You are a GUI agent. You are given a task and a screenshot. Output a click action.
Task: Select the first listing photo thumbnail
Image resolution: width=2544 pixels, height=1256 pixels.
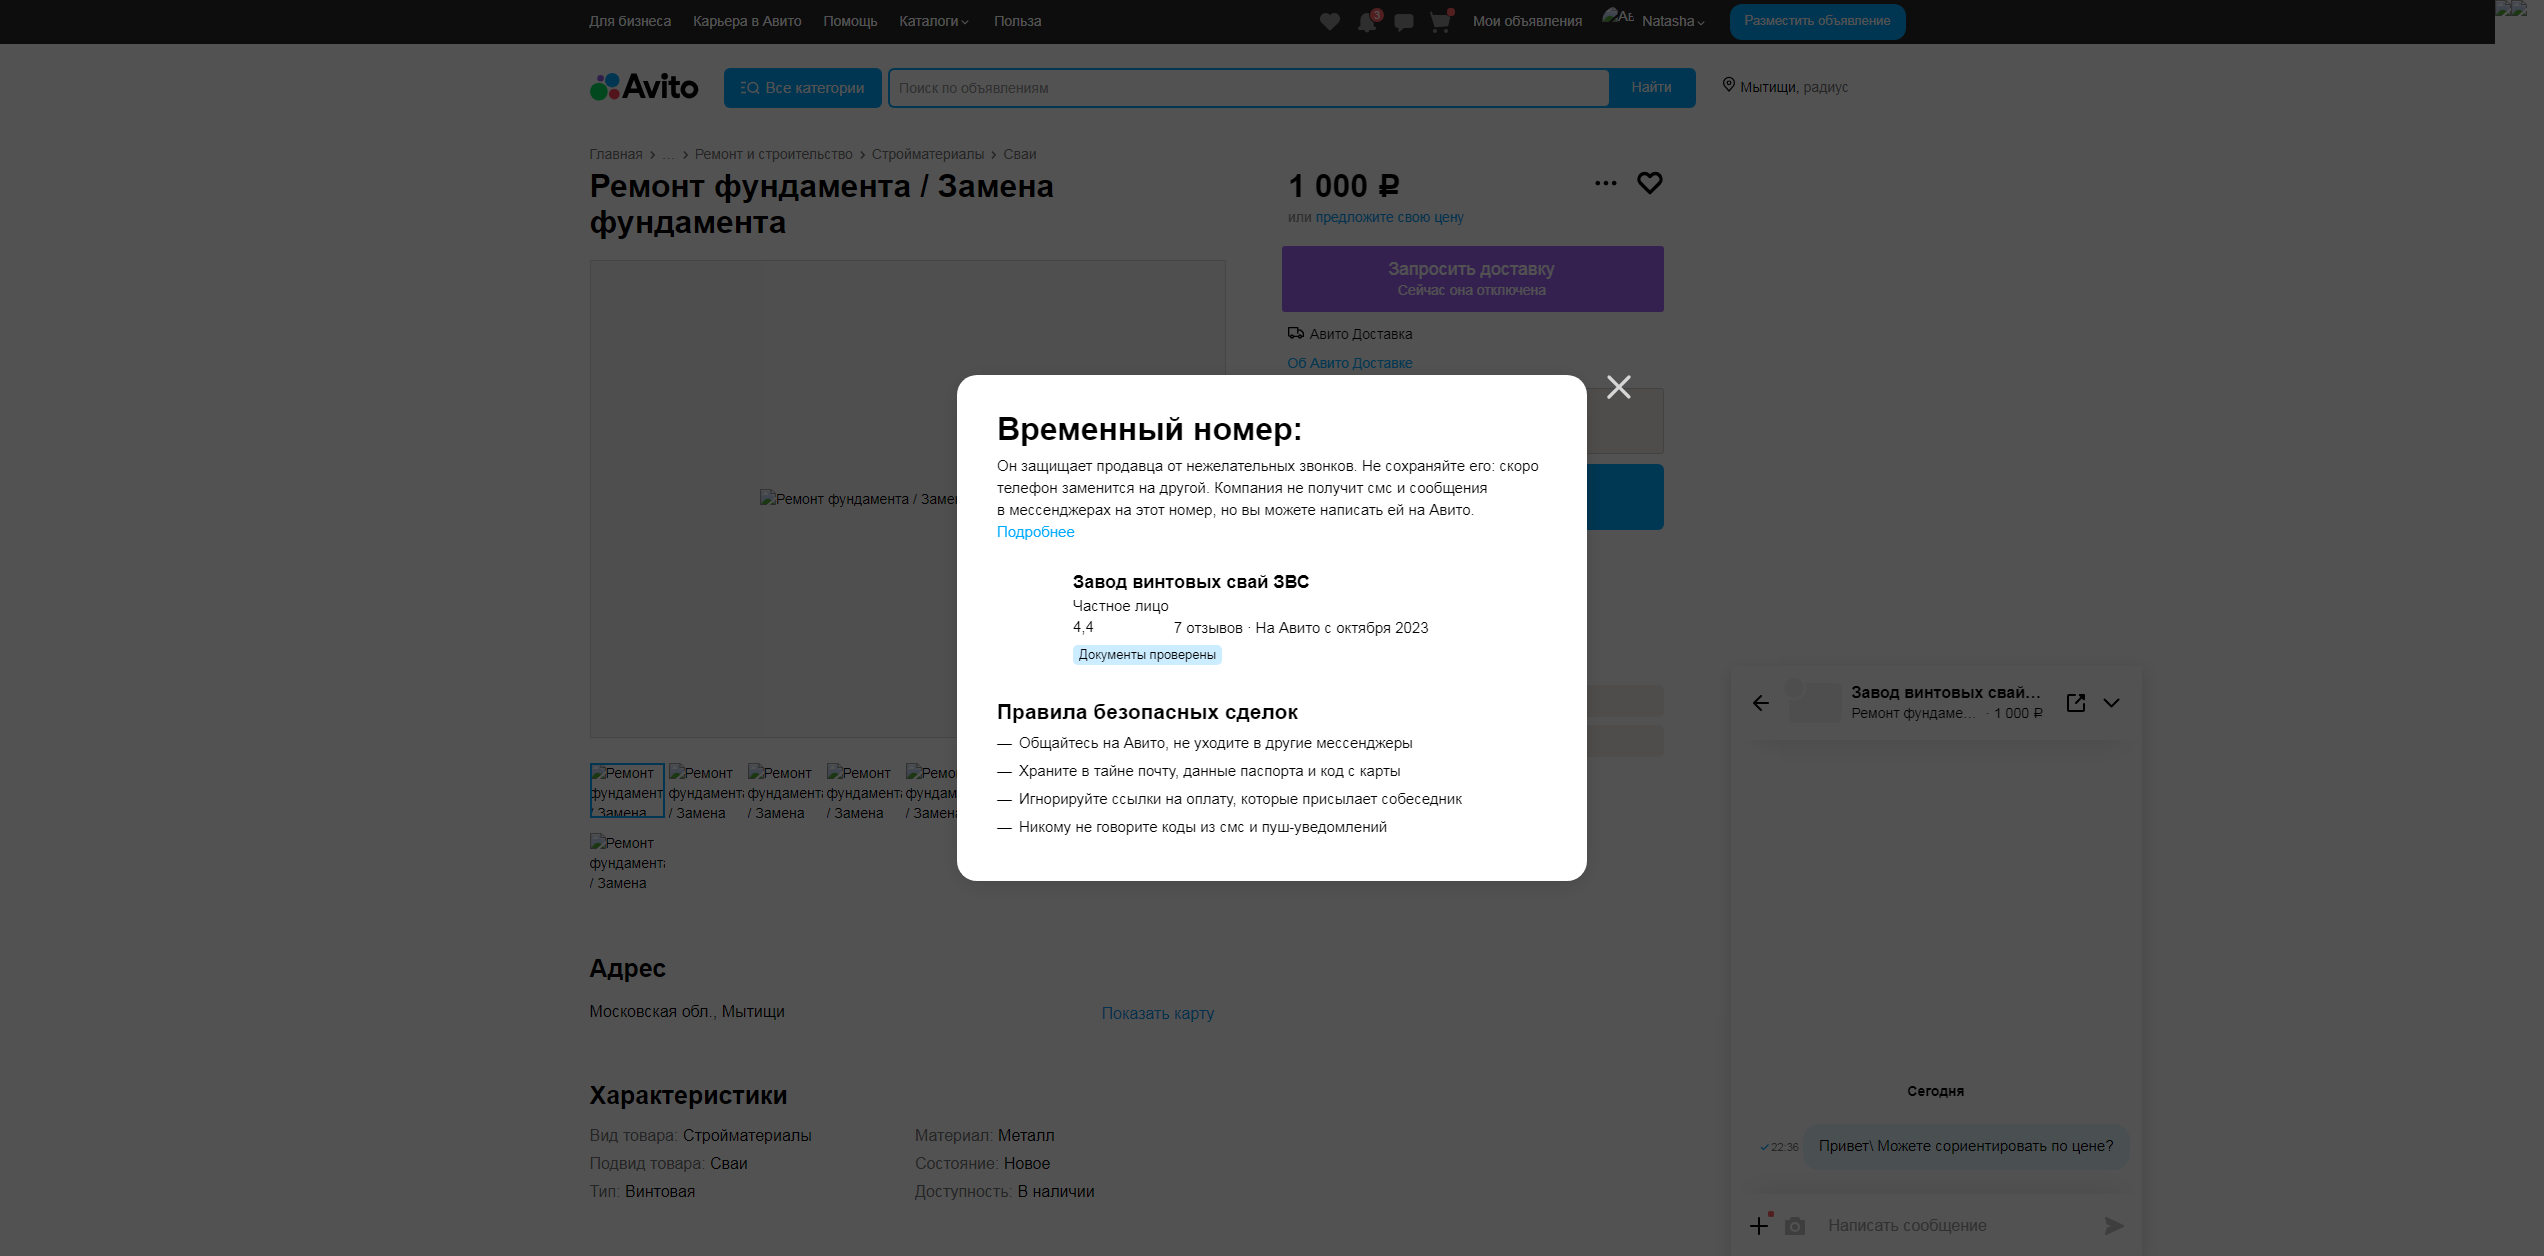627,791
